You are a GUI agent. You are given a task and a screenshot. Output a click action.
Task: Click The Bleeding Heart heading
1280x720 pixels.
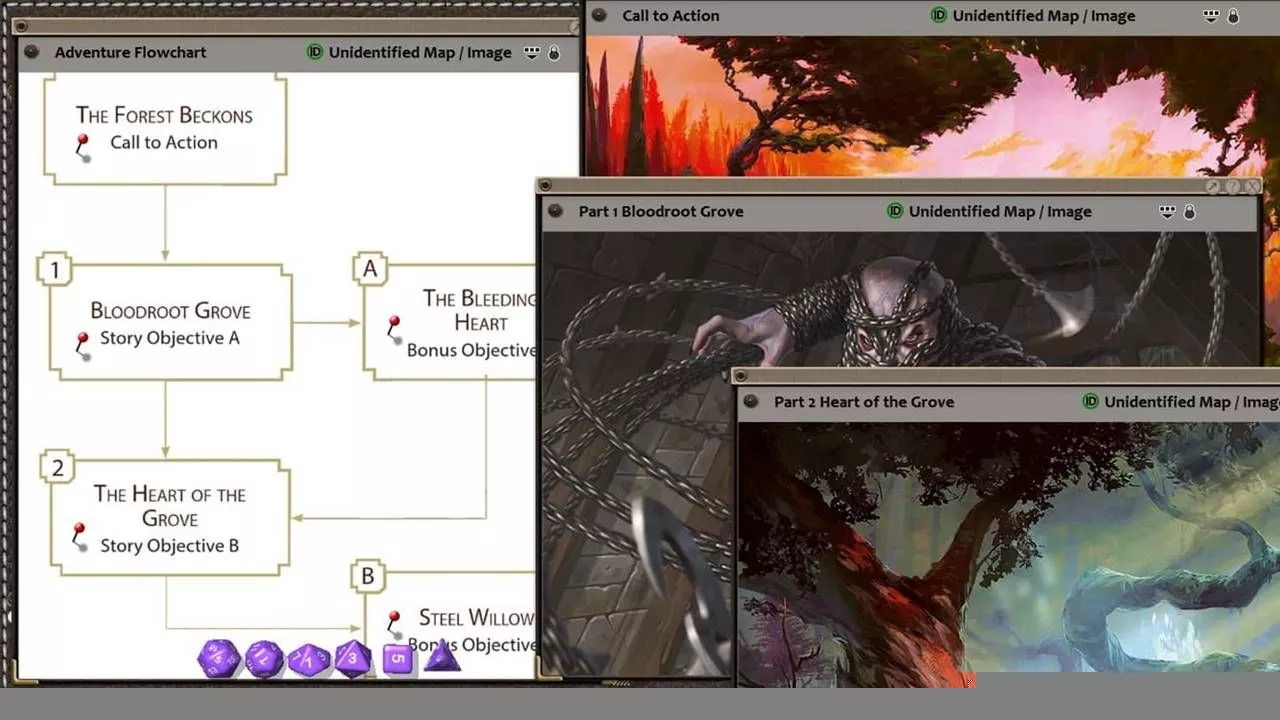(479, 310)
